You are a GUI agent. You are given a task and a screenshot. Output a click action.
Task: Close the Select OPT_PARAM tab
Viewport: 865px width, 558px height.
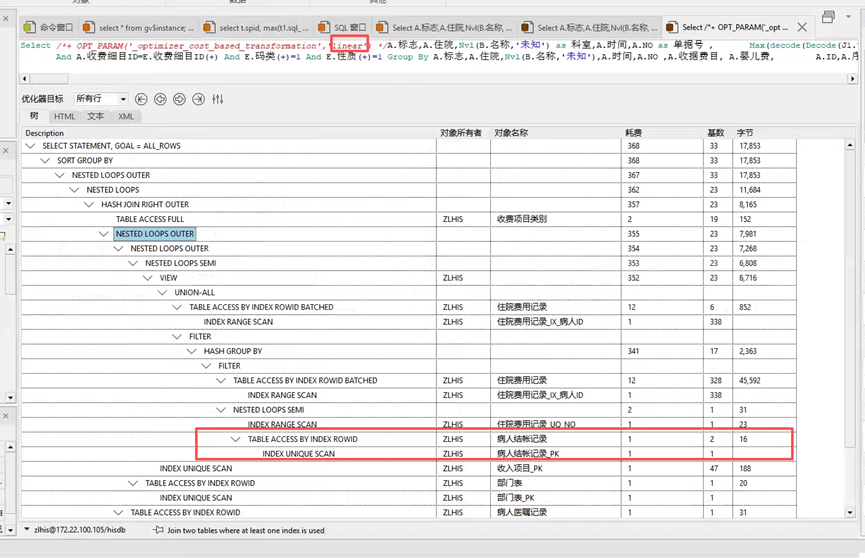[x=802, y=27]
